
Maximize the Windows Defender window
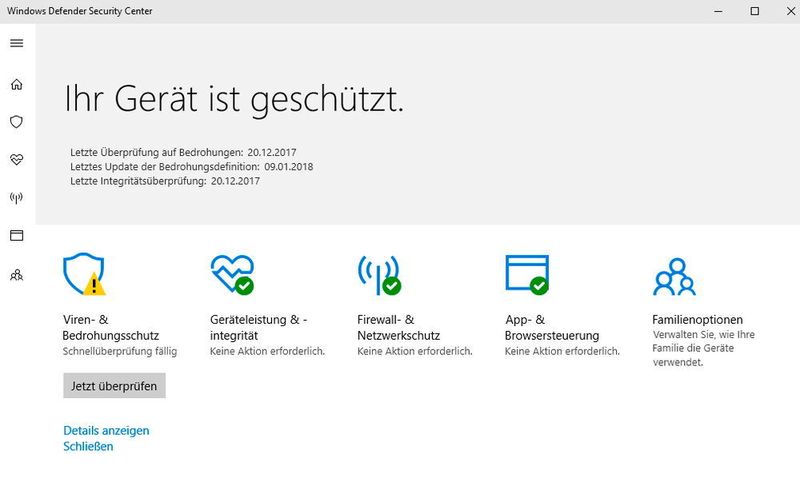[x=755, y=11]
